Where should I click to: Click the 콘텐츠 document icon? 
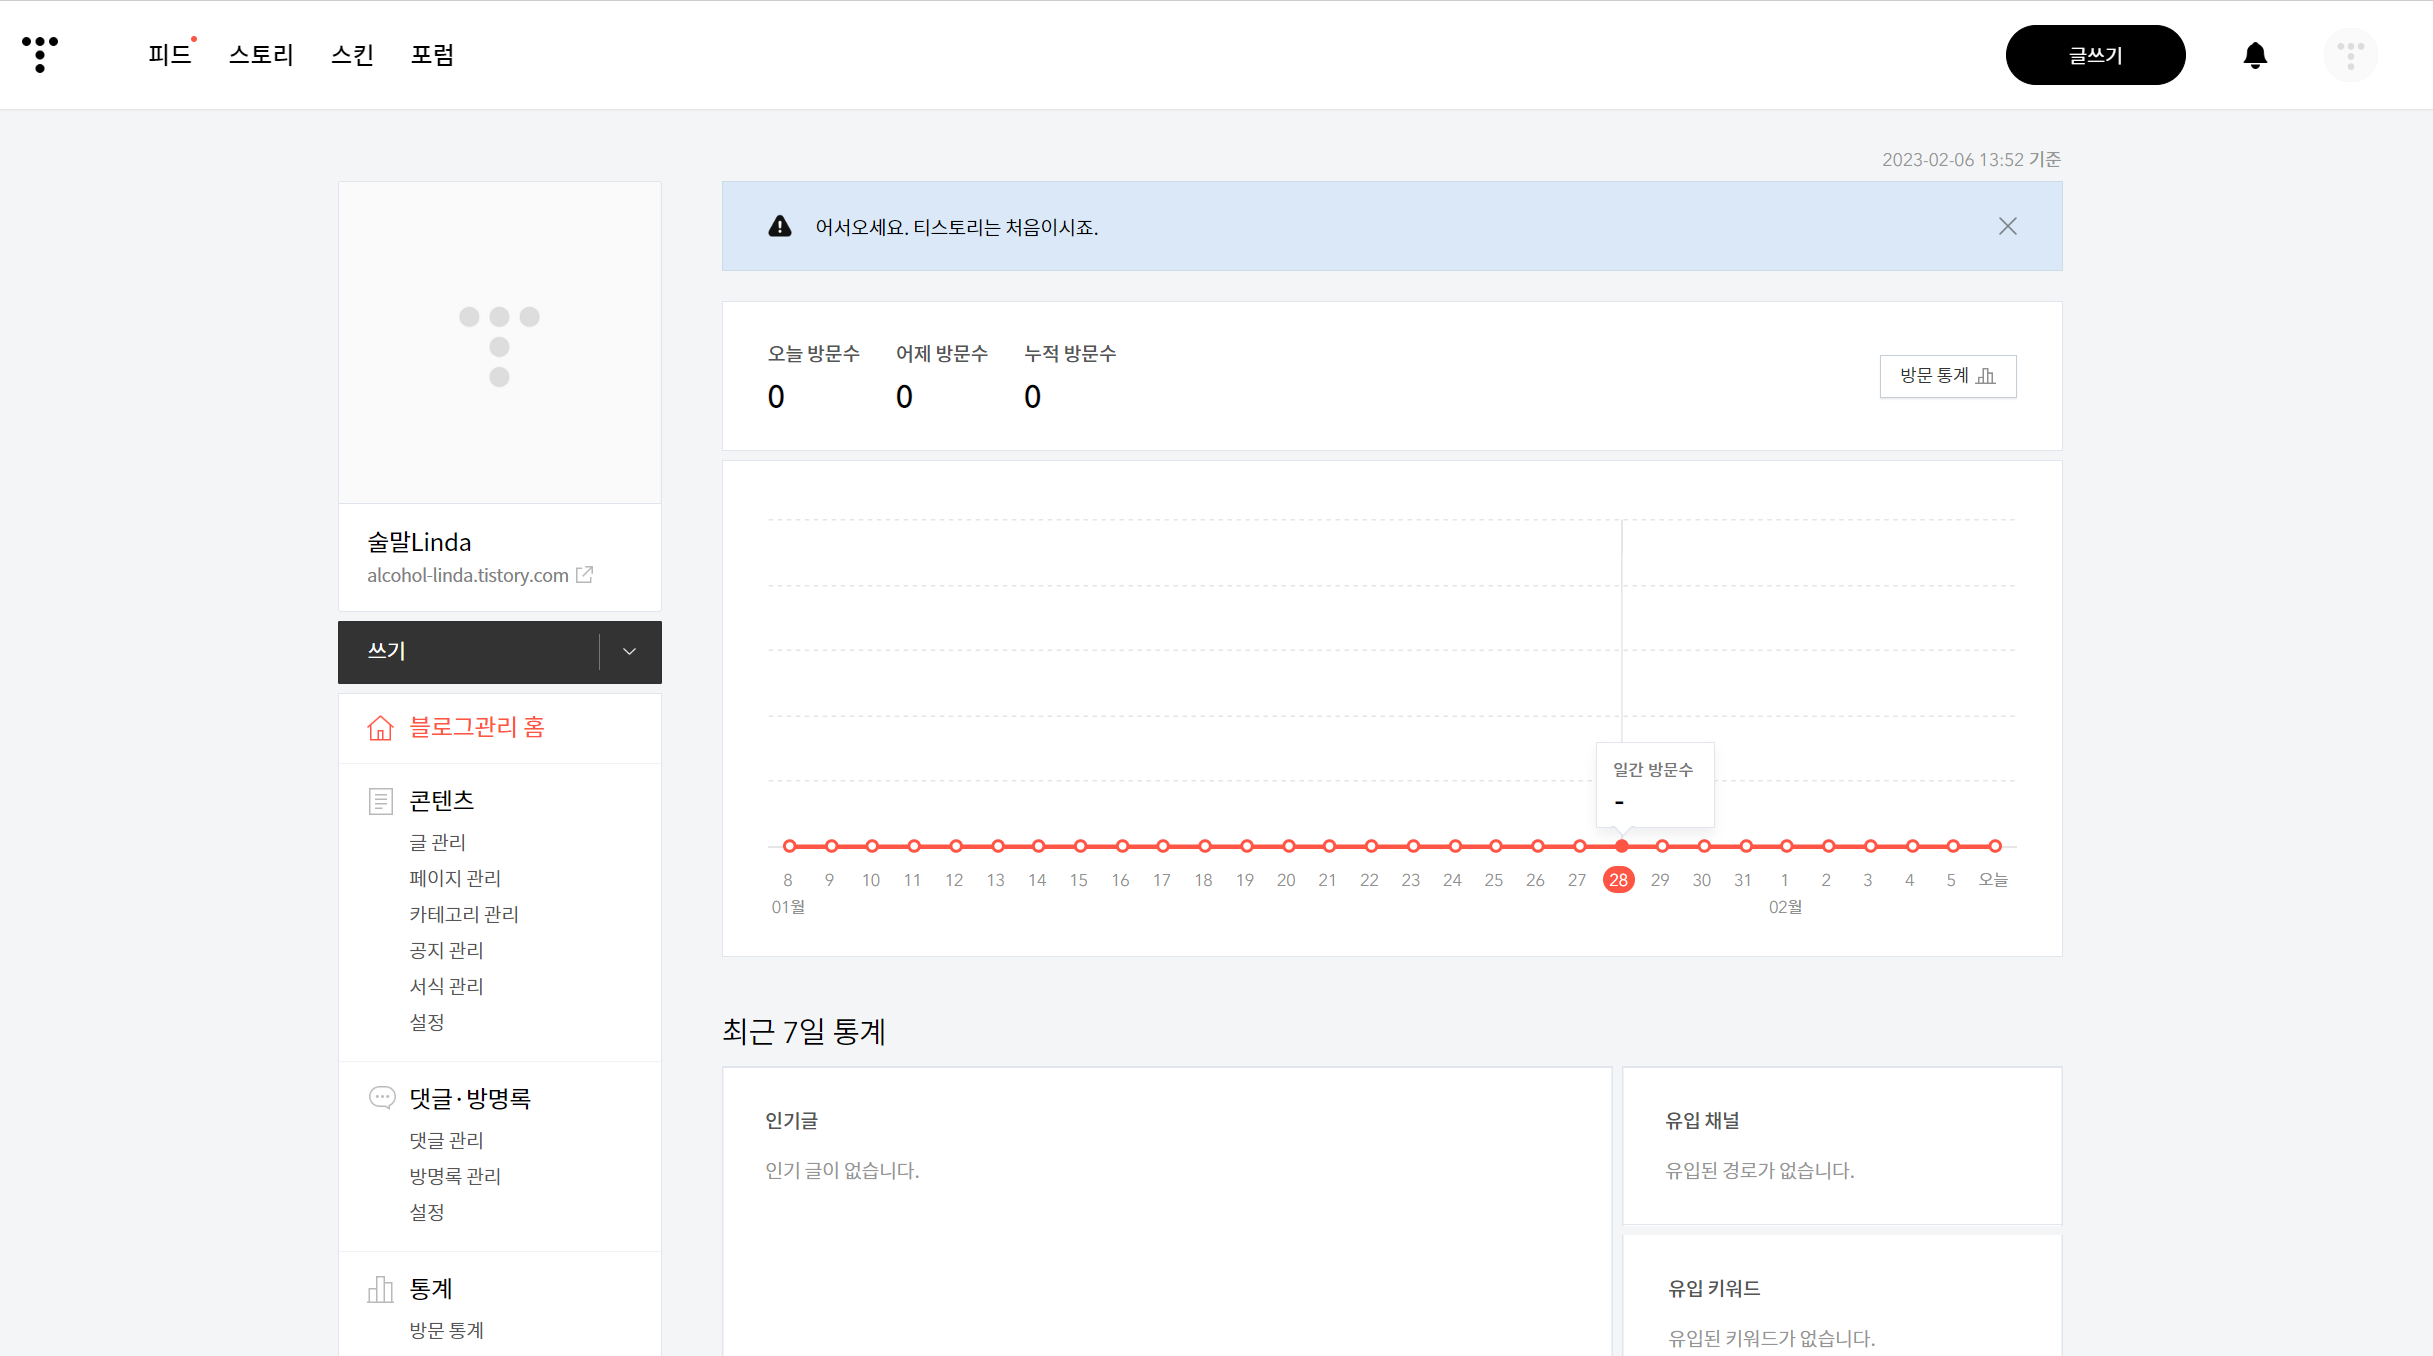point(380,801)
